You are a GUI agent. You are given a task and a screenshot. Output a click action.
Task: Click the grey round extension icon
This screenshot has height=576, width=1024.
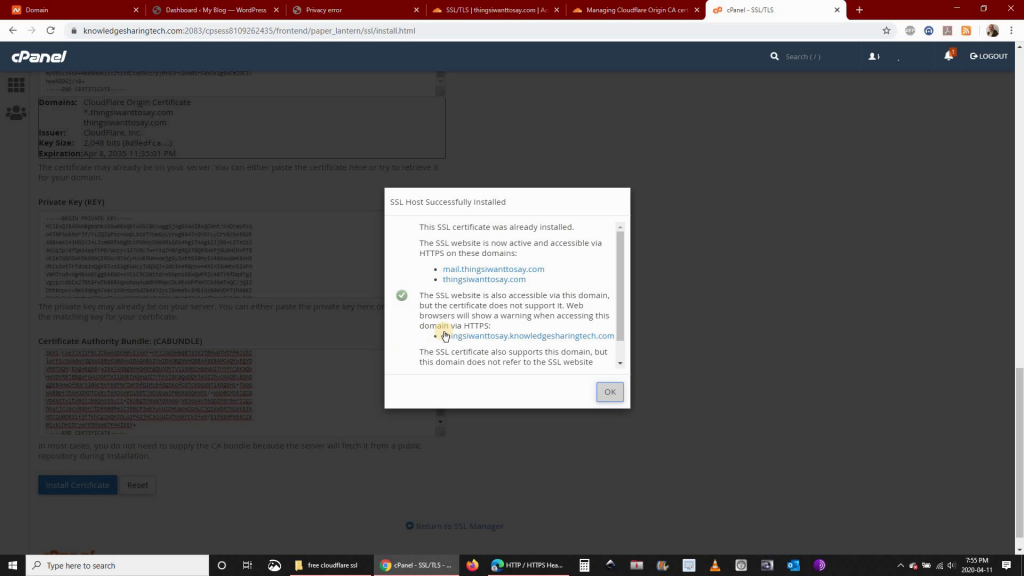910,31
